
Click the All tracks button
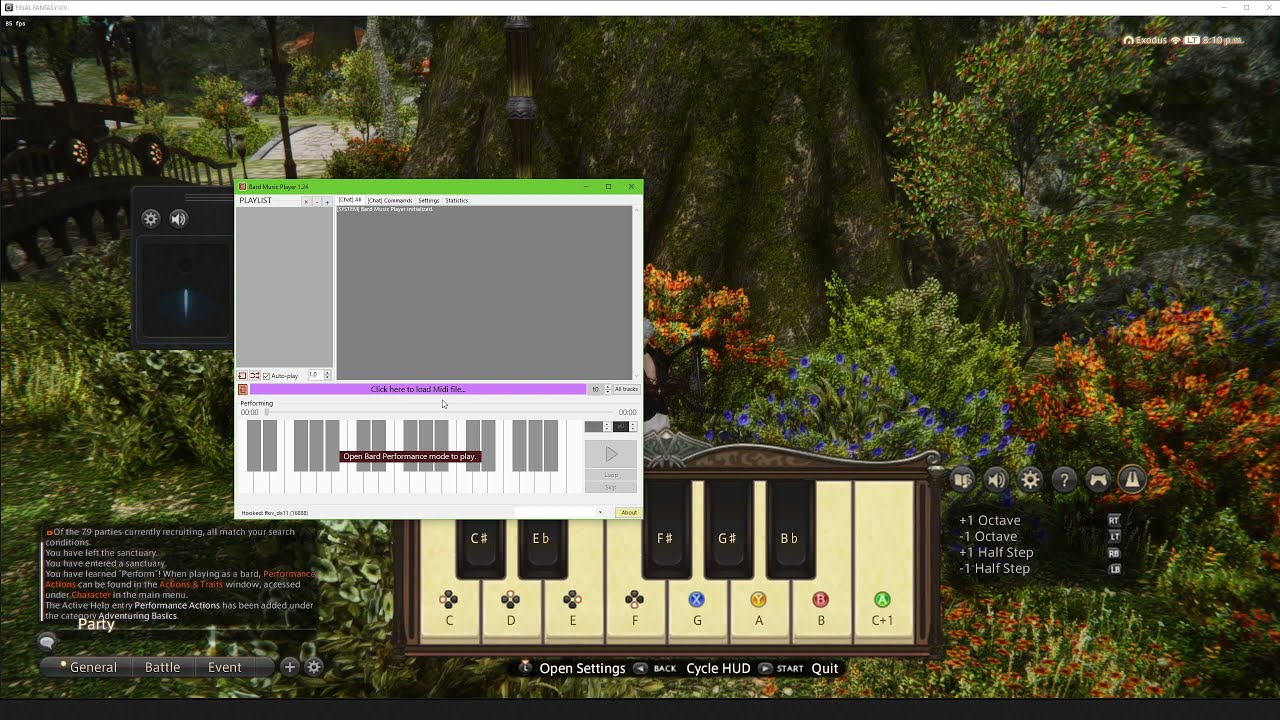[x=626, y=389]
